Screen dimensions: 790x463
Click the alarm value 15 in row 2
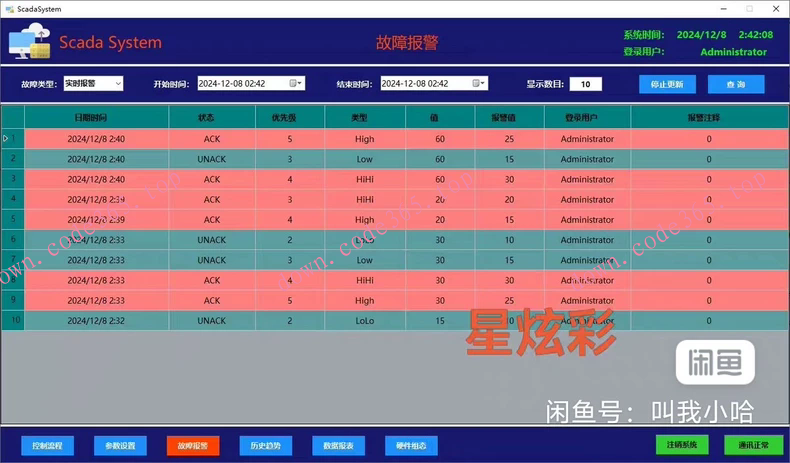(x=509, y=159)
